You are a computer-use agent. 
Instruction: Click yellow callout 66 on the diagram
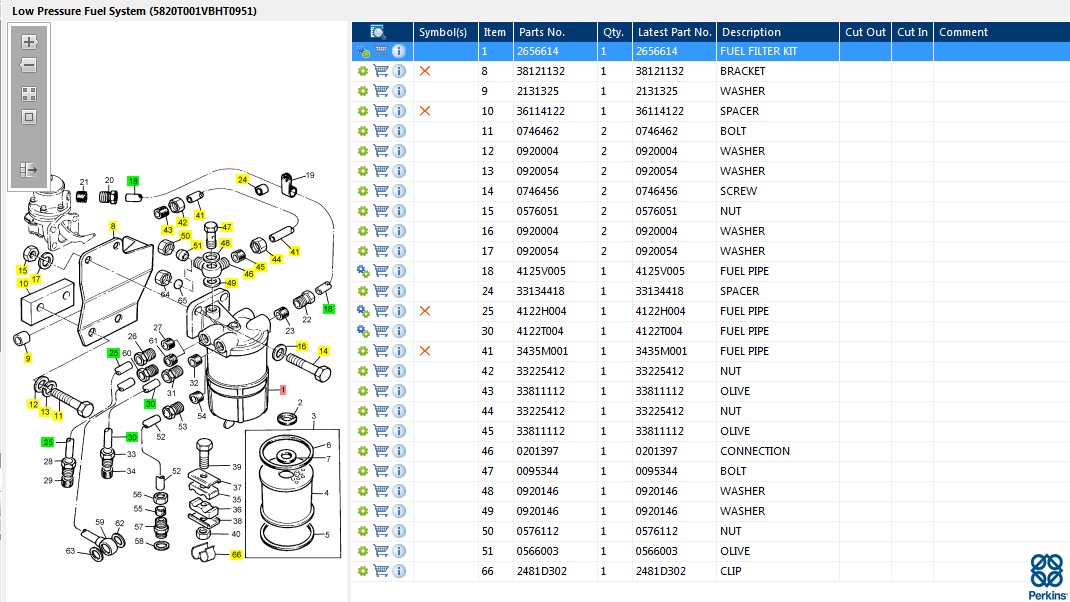click(x=236, y=554)
